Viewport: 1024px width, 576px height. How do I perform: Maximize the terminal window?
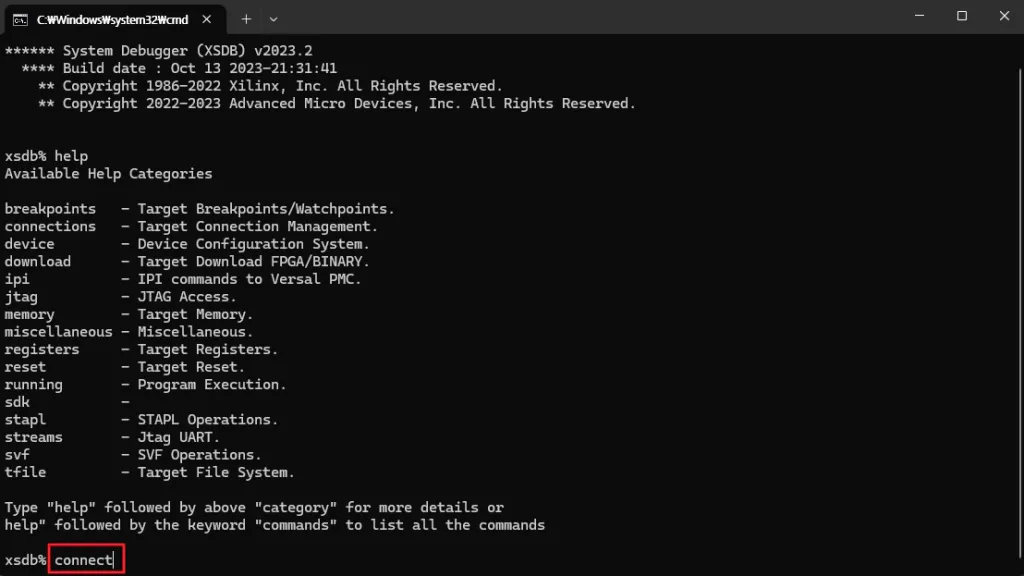pos(962,16)
